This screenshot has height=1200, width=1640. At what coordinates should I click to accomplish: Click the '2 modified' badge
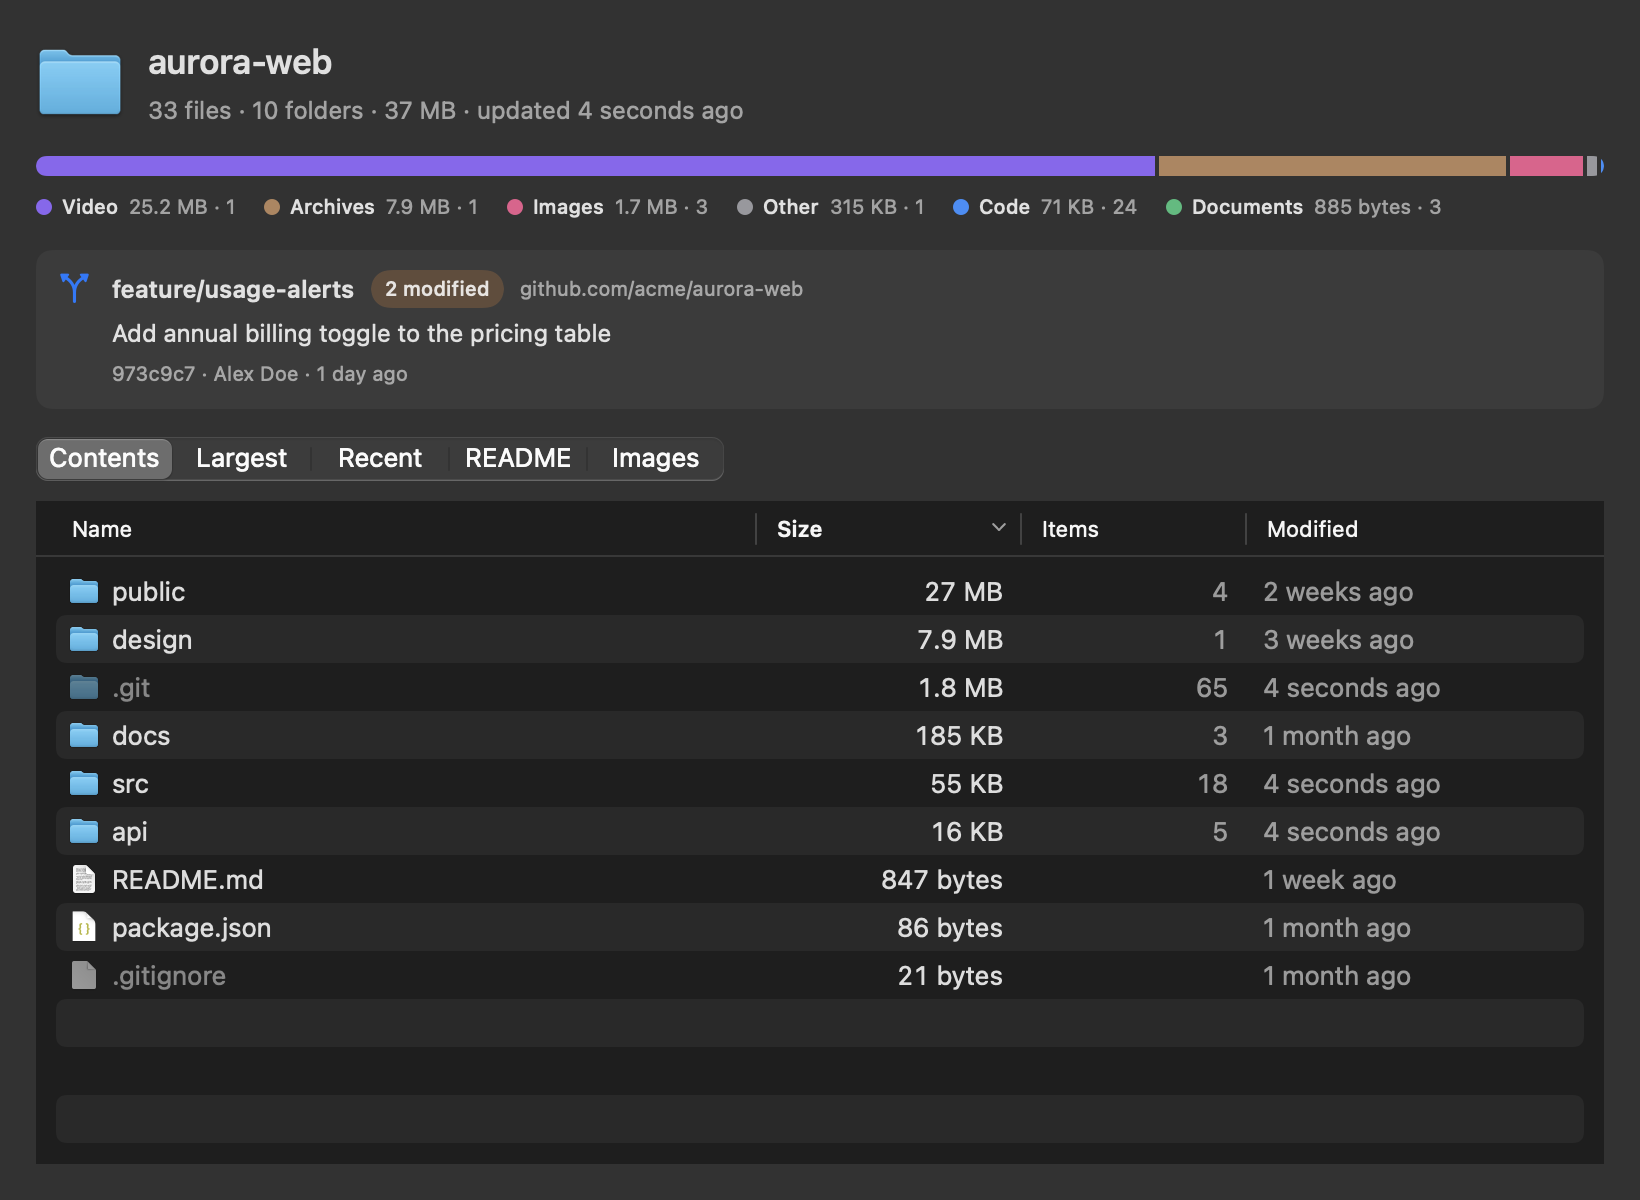tap(437, 289)
